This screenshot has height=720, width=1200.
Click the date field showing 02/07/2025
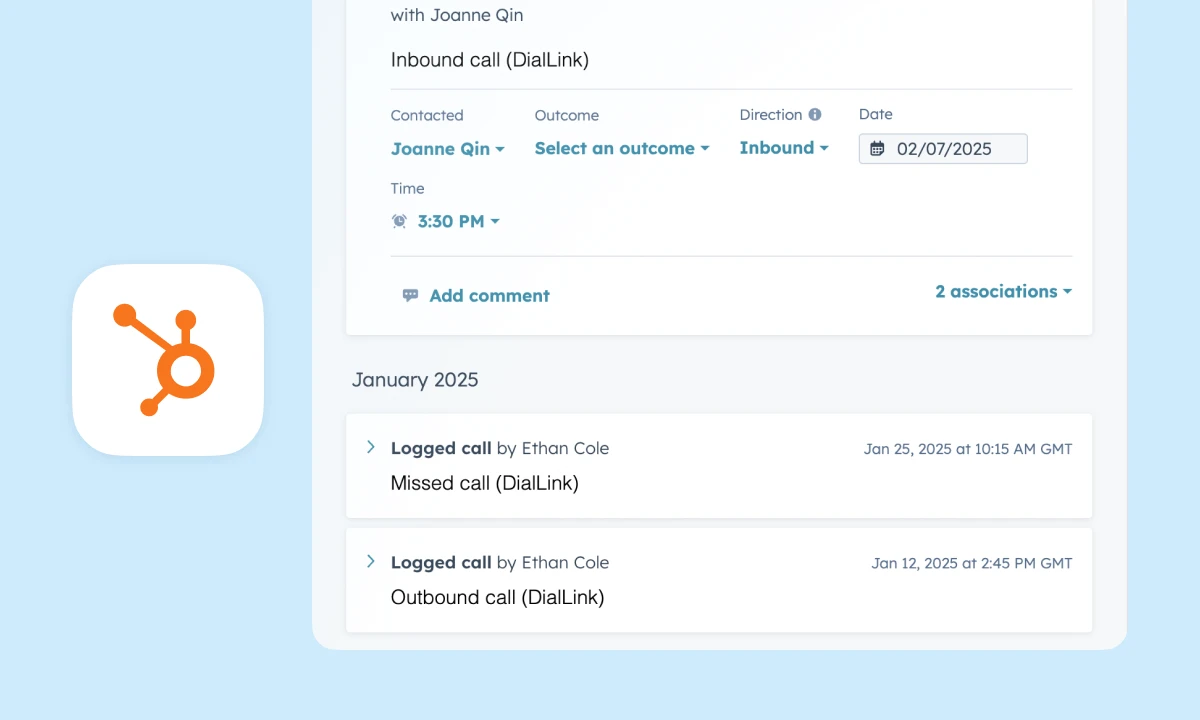point(943,149)
